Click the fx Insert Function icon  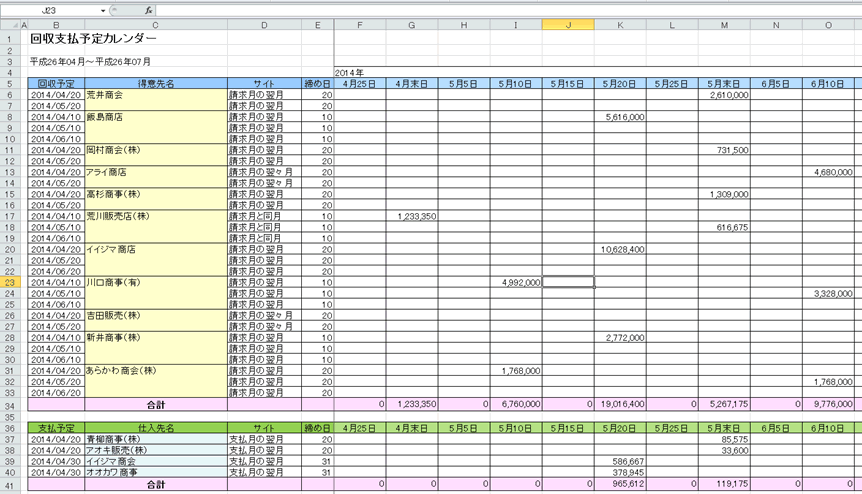(x=149, y=9)
